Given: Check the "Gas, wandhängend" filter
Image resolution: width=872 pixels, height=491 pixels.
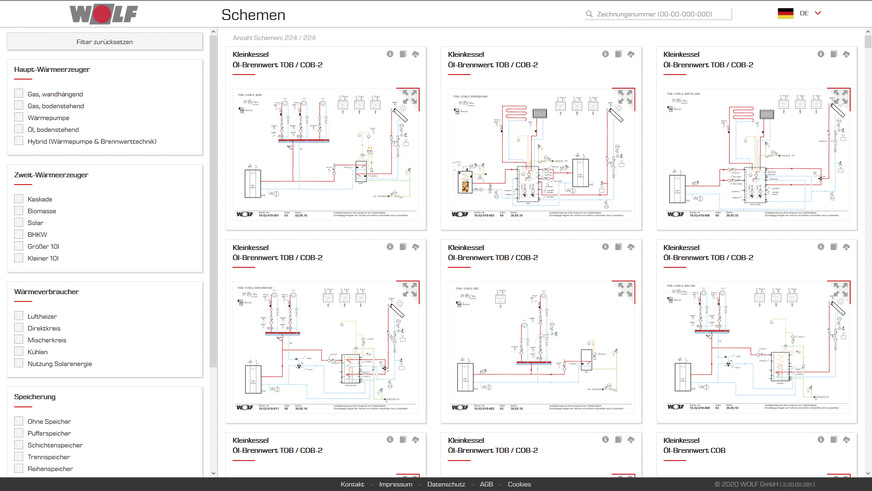Looking at the screenshot, I should 19,93.
